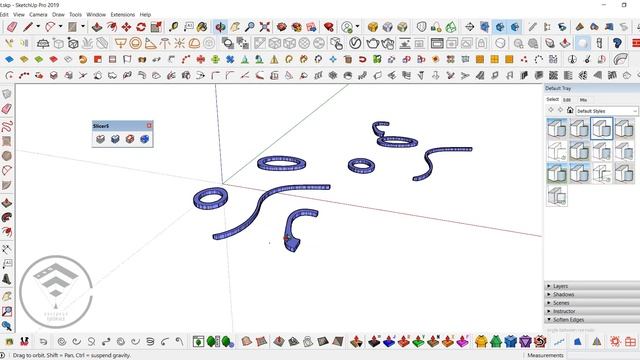Select the pencil Line tool
This screenshot has width=640, height=360.
pyautogui.click(x=28, y=27)
